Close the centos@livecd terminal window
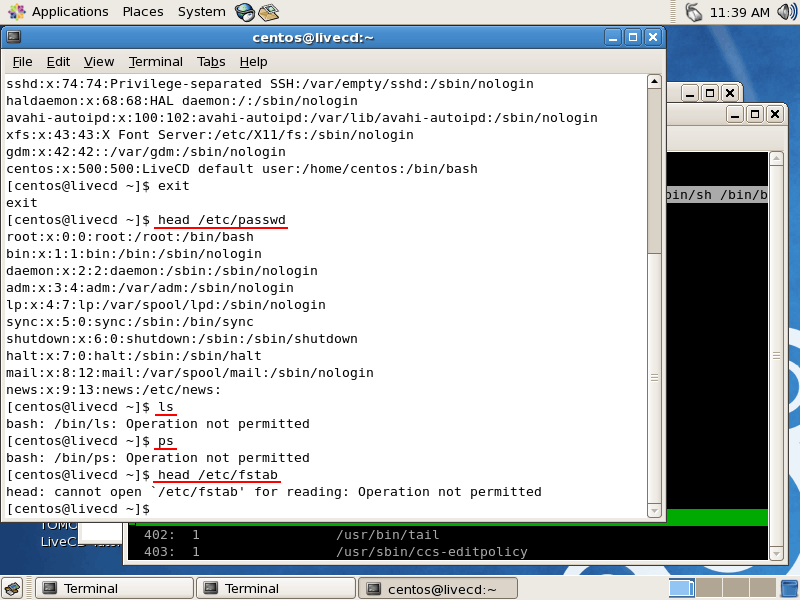800x600 pixels. [653, 37]
